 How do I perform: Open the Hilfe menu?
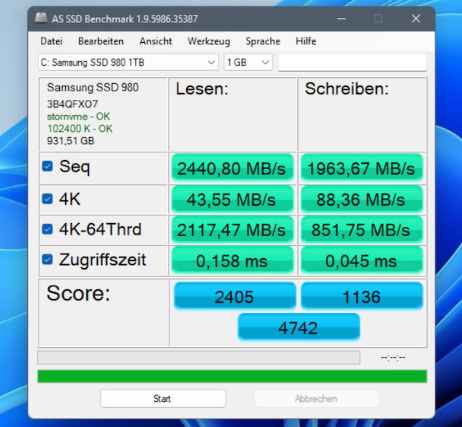tap(306, 41)
